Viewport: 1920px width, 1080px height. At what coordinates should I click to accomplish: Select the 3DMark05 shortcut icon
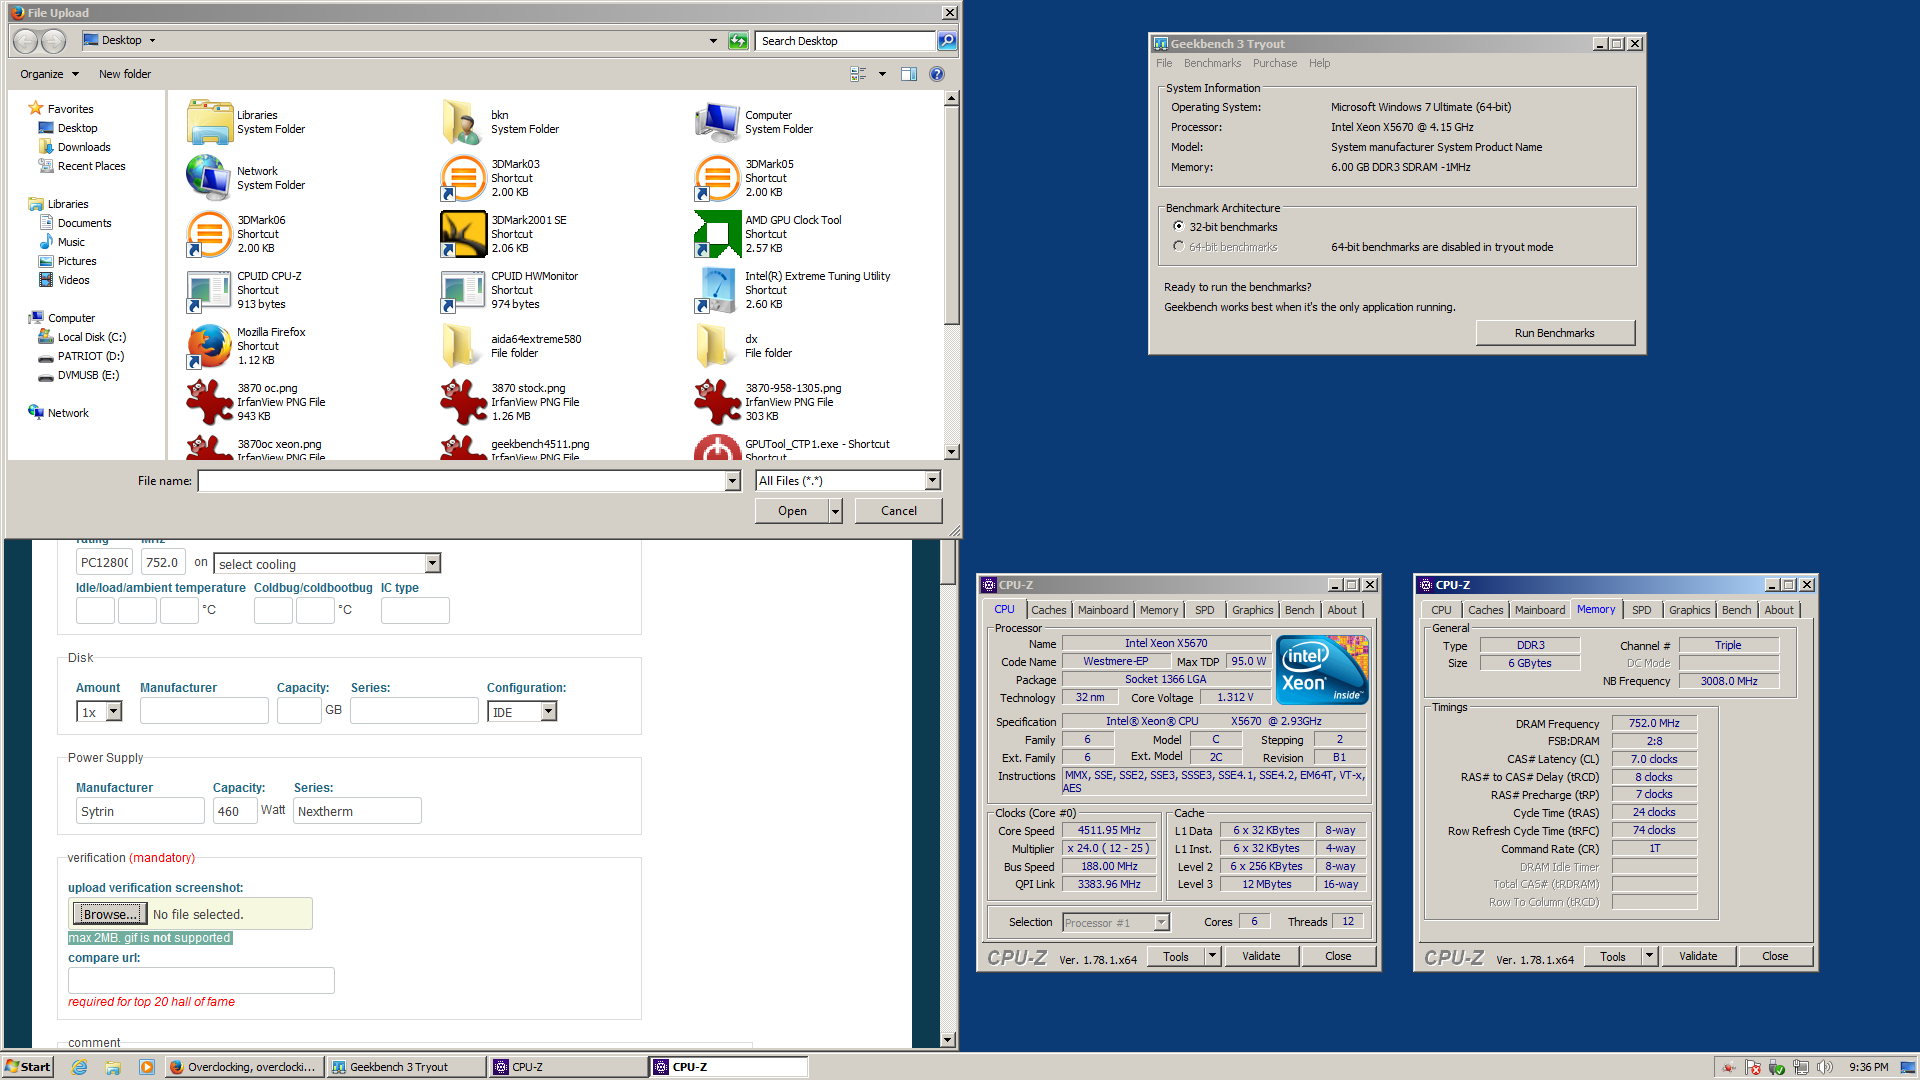(x=717, y=178)
